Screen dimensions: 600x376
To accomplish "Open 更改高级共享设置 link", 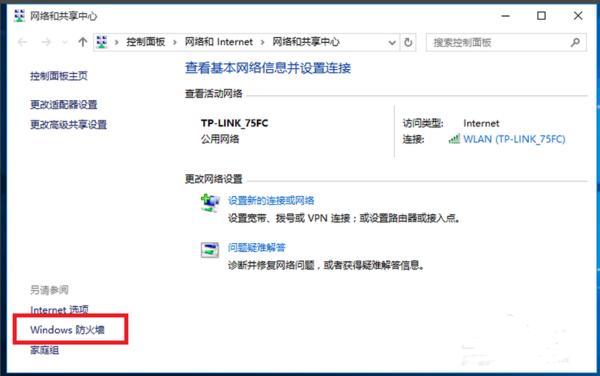I will click(x=68, y=124).
